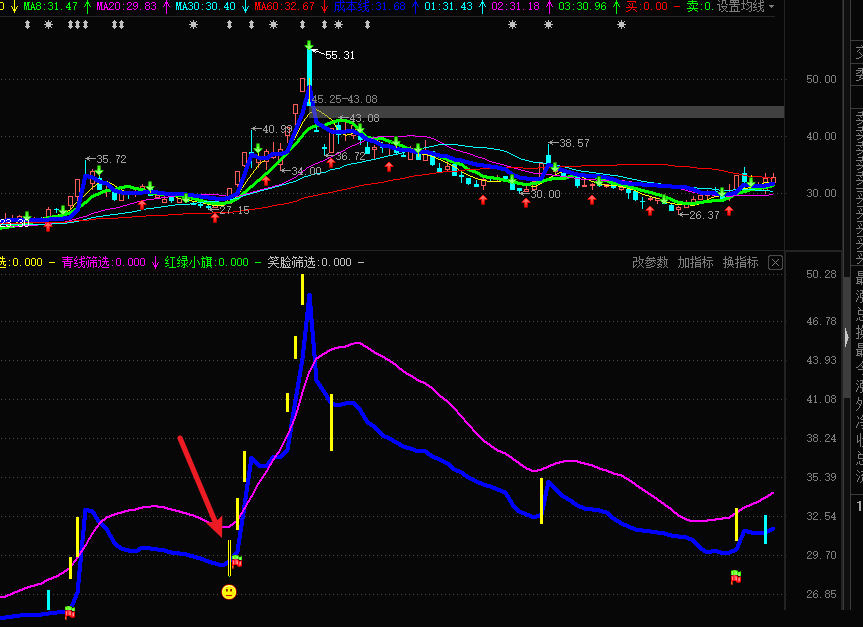Screen dimensions: 863x627
Task: Click the flag icon at the bottom-left of the indicator panel
Action: [69, 612]
